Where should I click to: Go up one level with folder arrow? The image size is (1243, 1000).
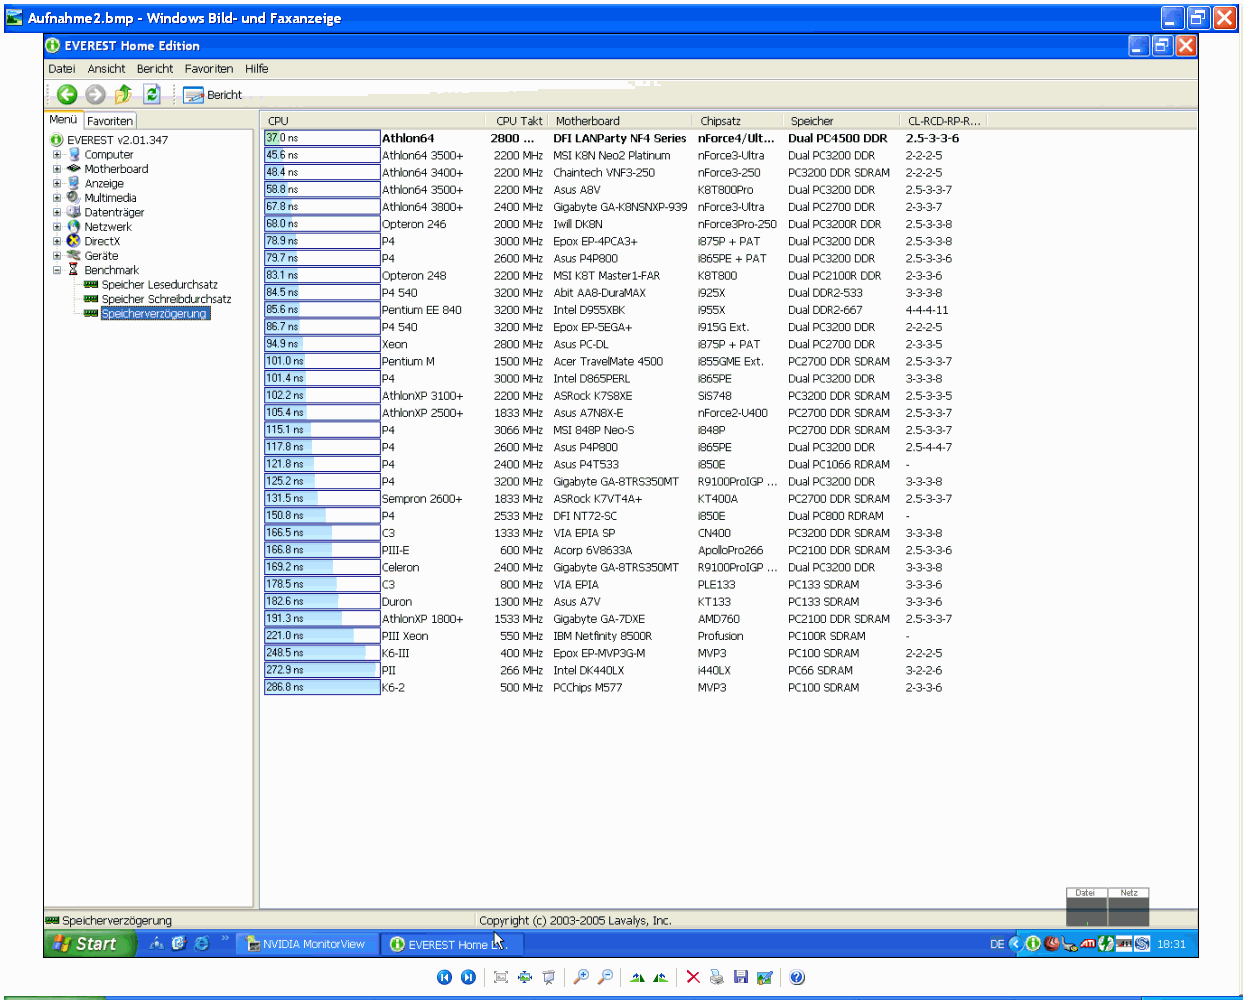coord(123,94)
